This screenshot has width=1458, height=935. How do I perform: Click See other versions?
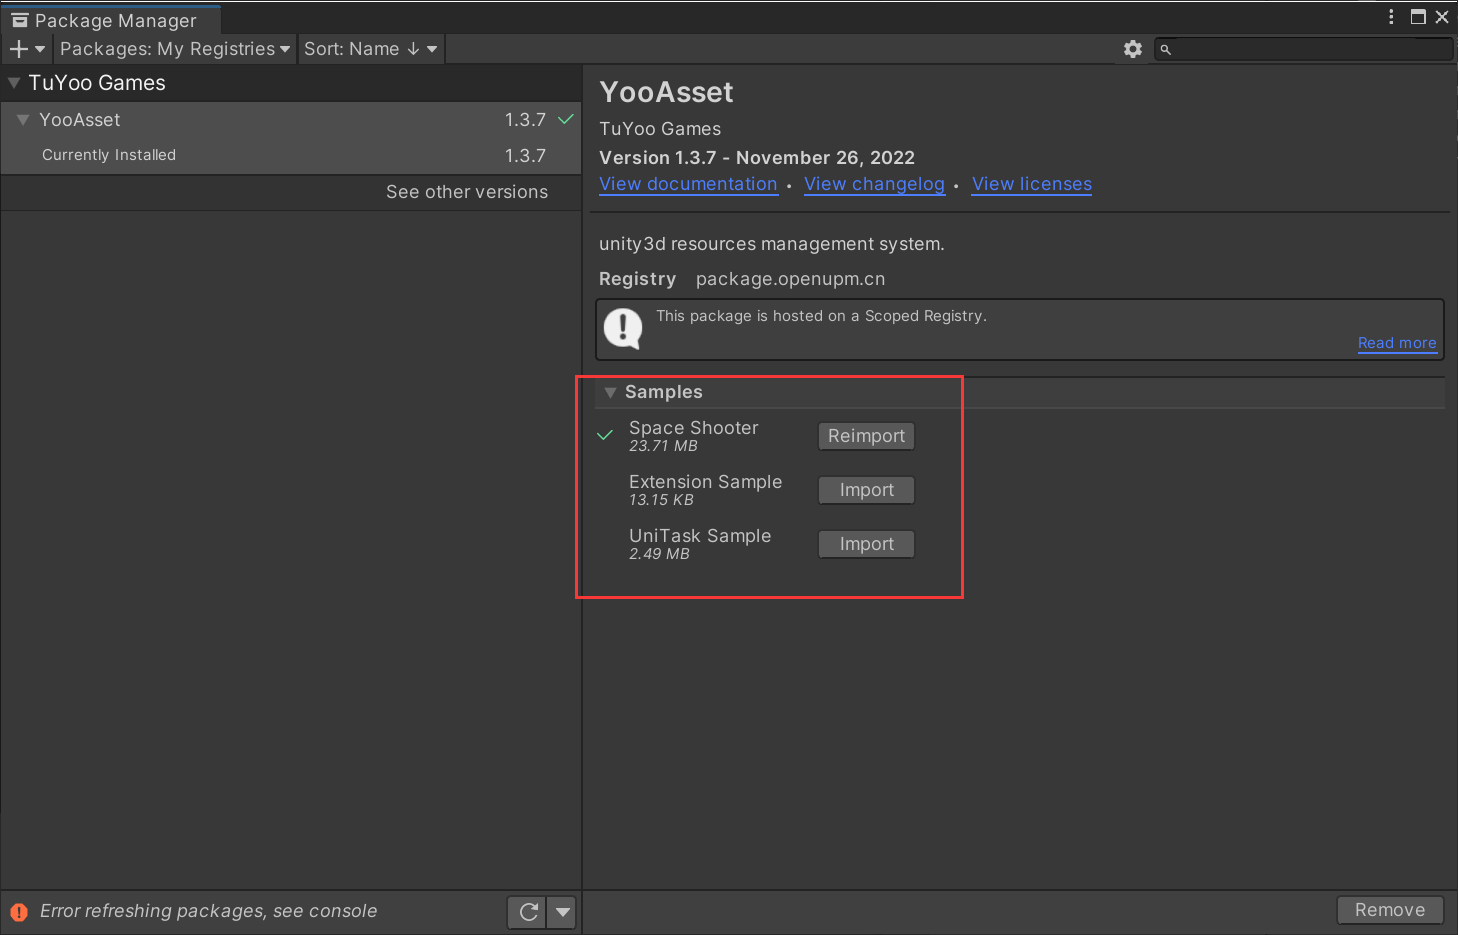[x=467, y=192]
